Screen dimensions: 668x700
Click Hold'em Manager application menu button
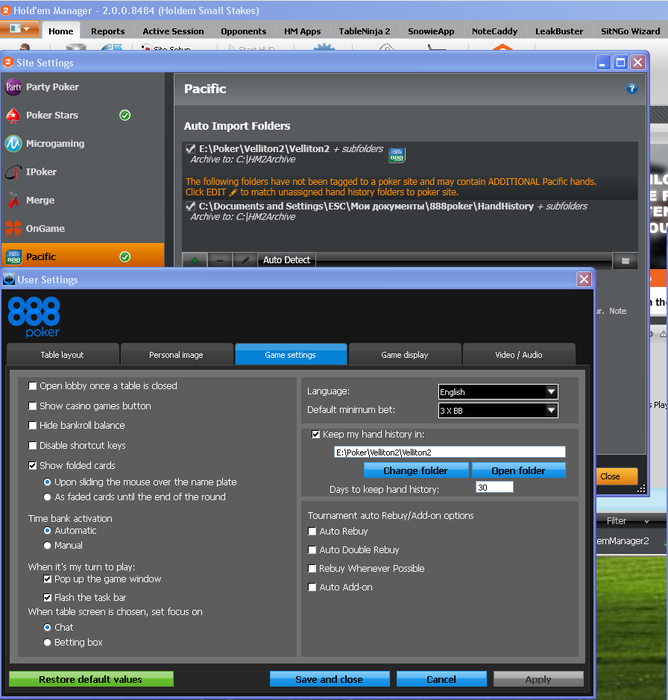[x=20, y=29]
